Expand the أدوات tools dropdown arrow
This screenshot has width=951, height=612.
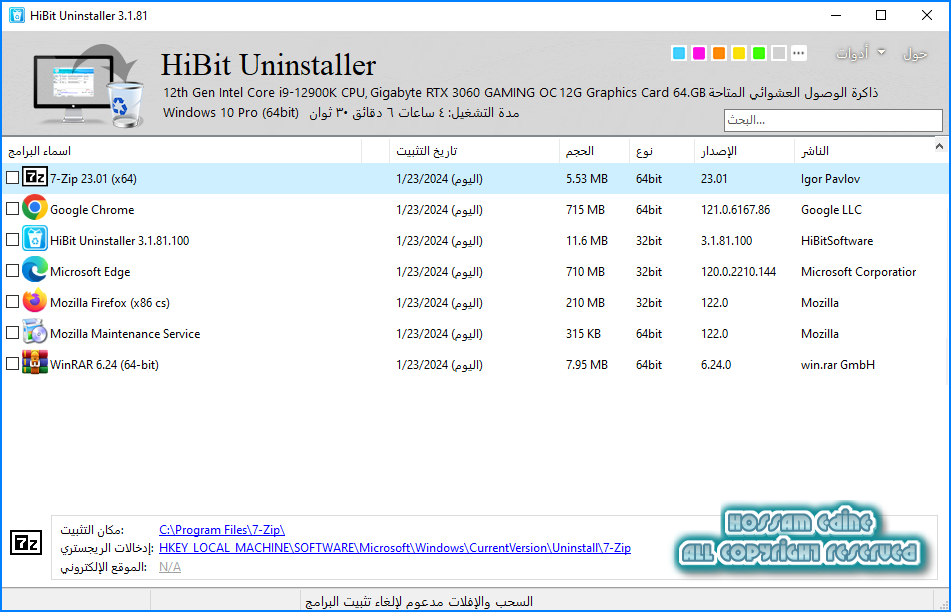tap(881, 52)
